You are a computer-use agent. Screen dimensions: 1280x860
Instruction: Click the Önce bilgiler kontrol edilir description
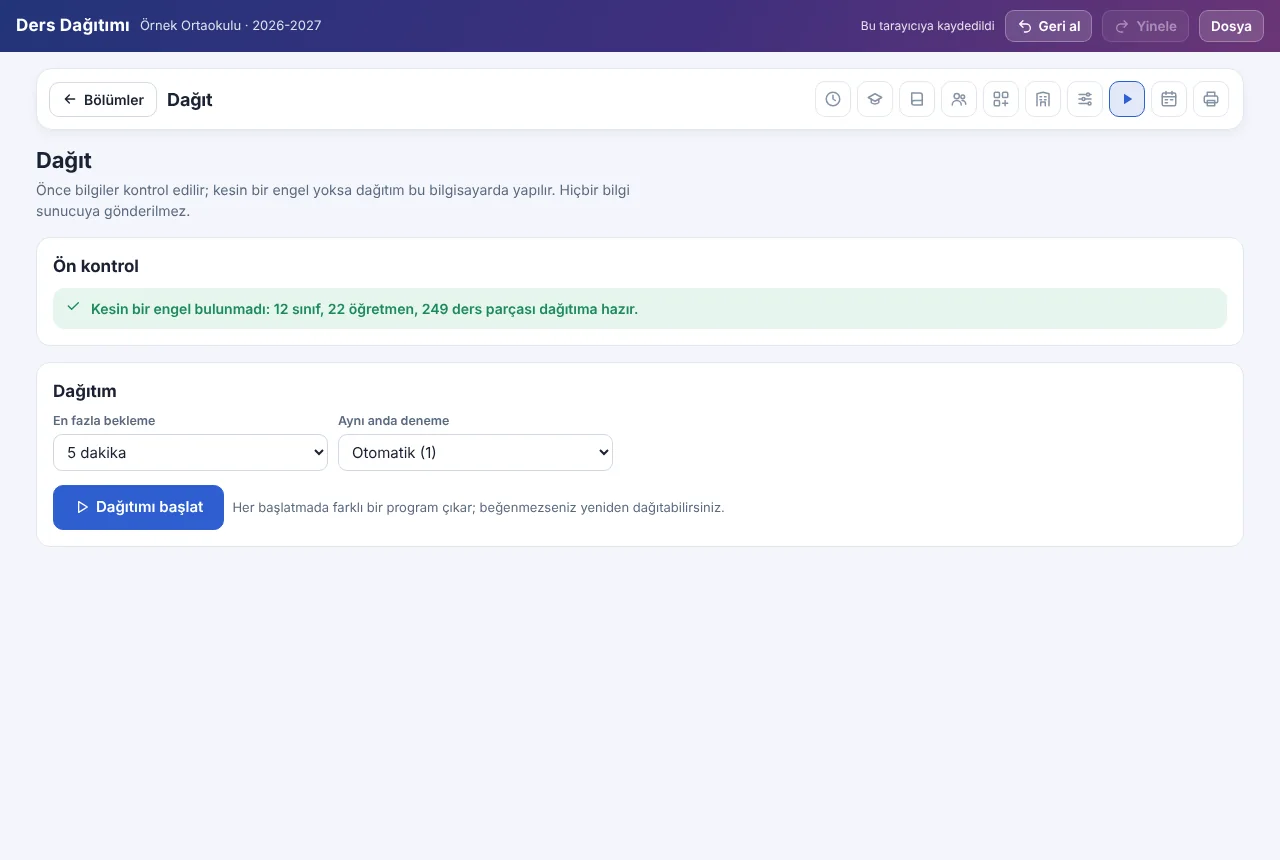coord(333,200)
